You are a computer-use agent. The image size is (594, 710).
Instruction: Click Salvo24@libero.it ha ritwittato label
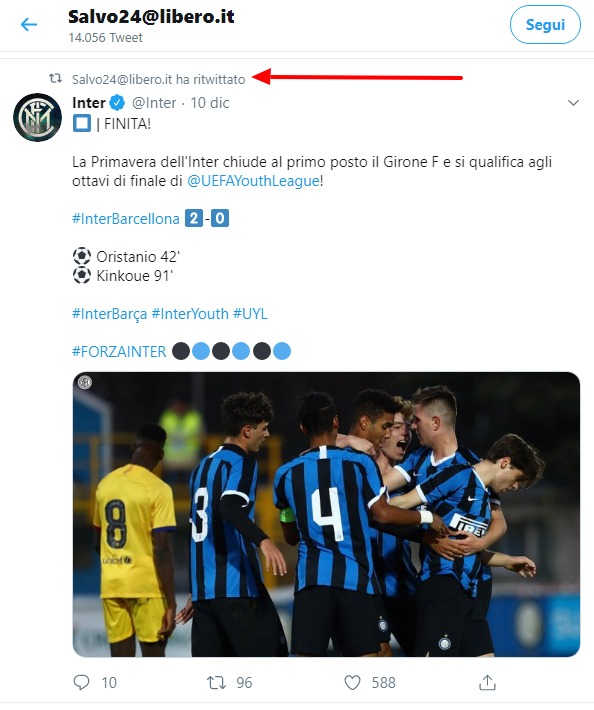click(x=158, y=79)
